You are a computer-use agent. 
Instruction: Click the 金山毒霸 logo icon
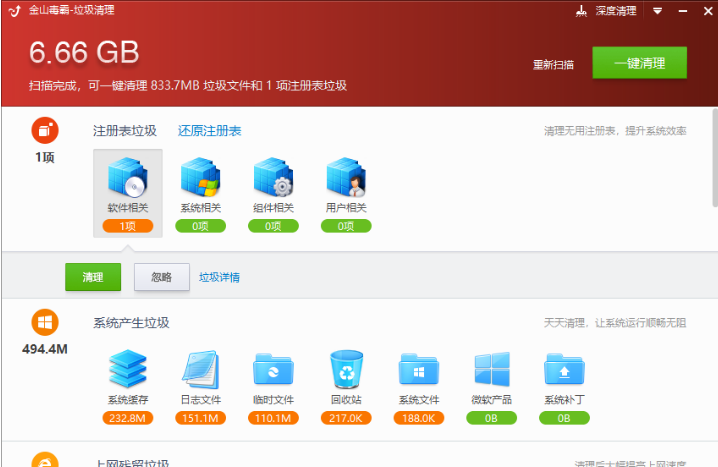(x=15, y=11)
